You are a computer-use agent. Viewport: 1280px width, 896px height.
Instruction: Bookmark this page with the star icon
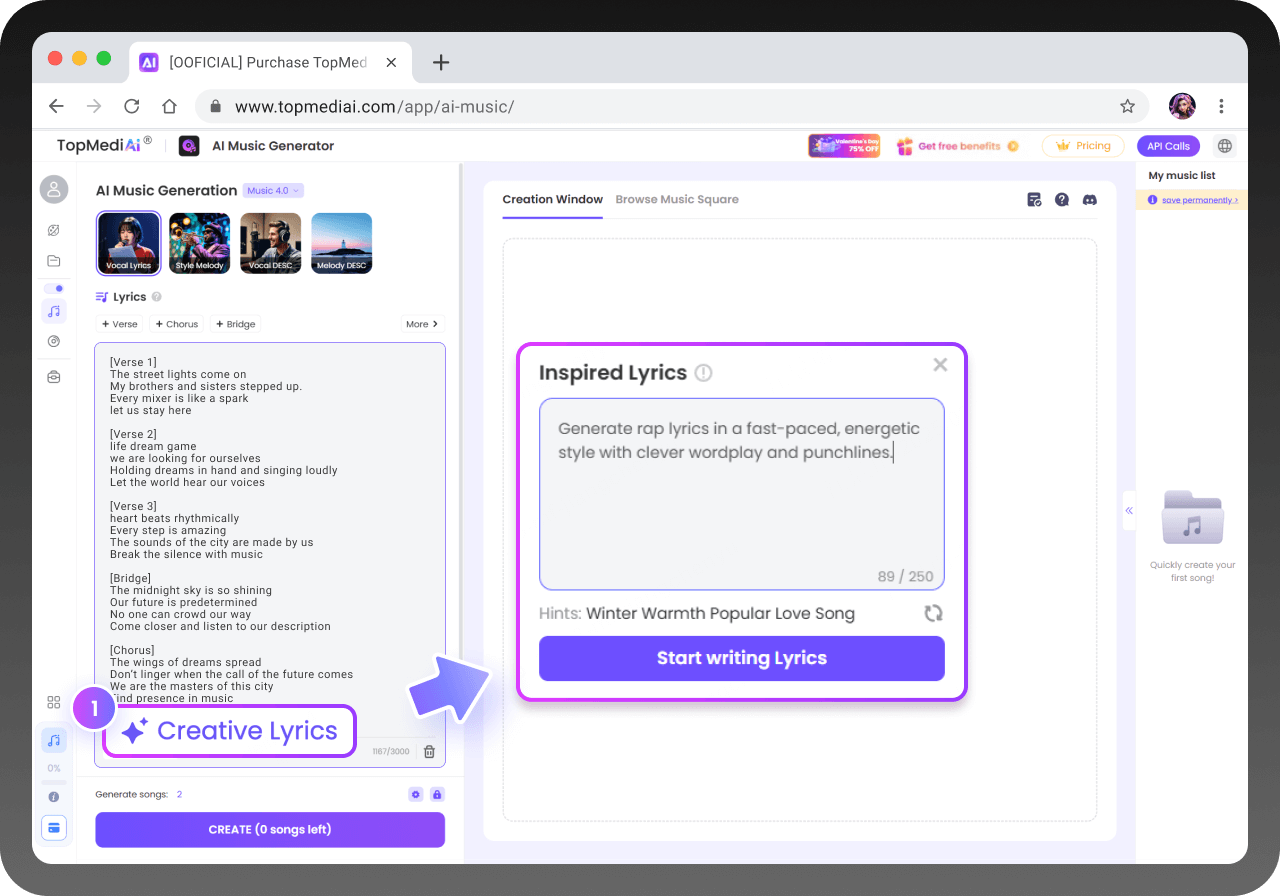1127,106
